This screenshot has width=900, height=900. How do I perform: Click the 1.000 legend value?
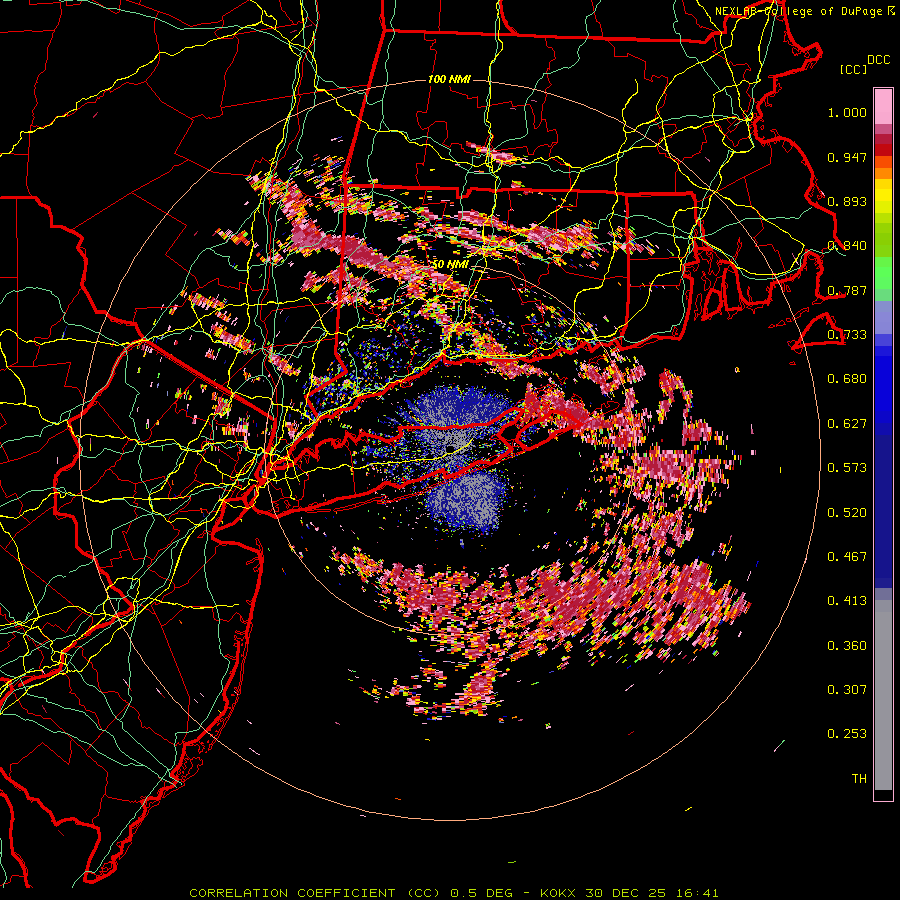[x=847, y=112]
